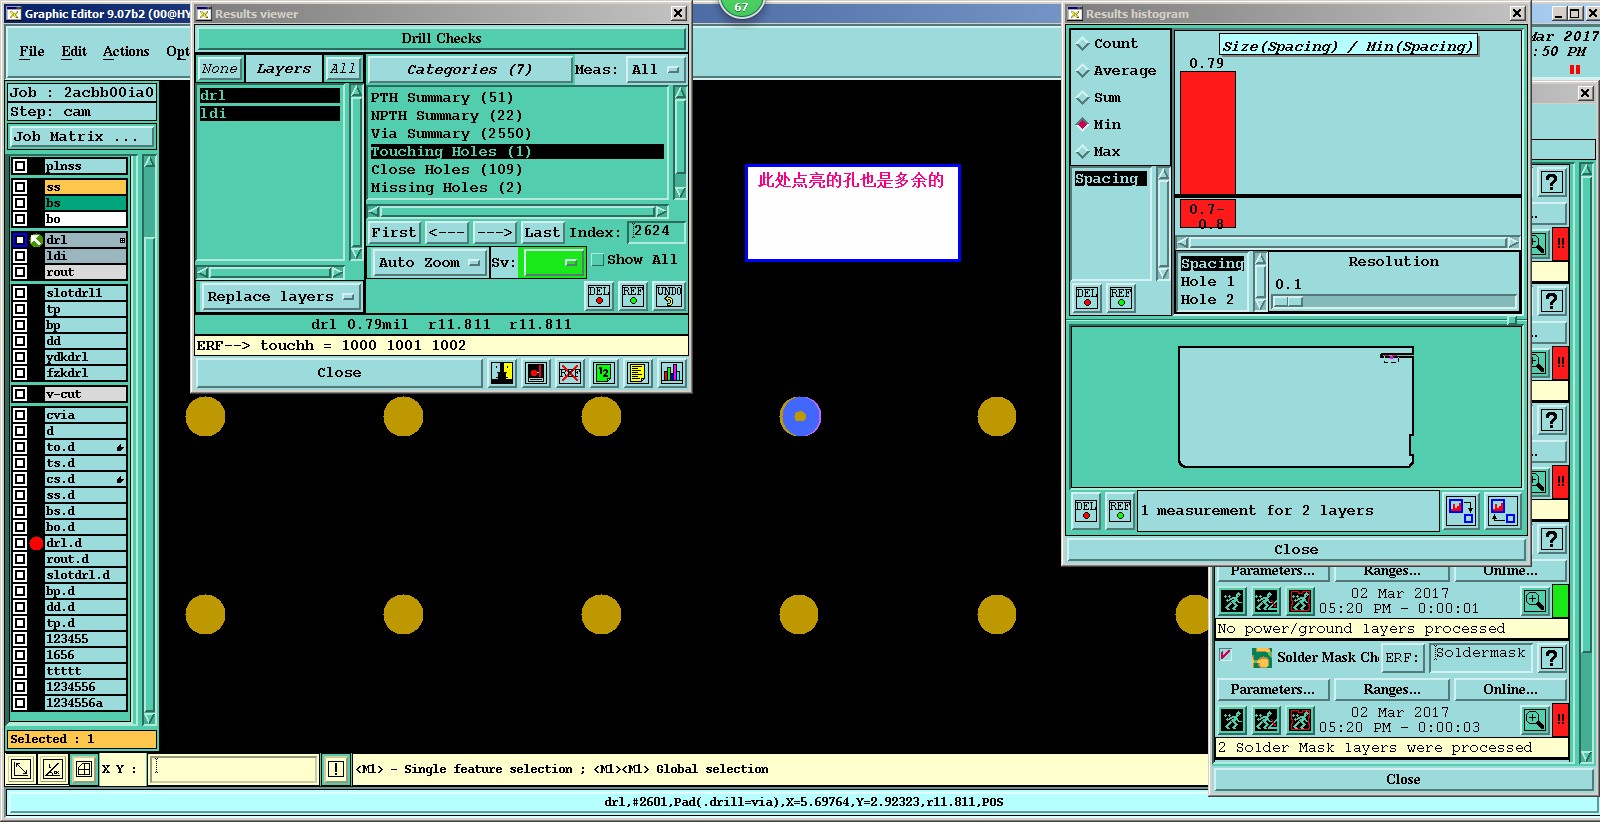The image size is (1600, 822).
Task: Click magnifier results icon at 0:00:03 row
Action: point(1535,720)
